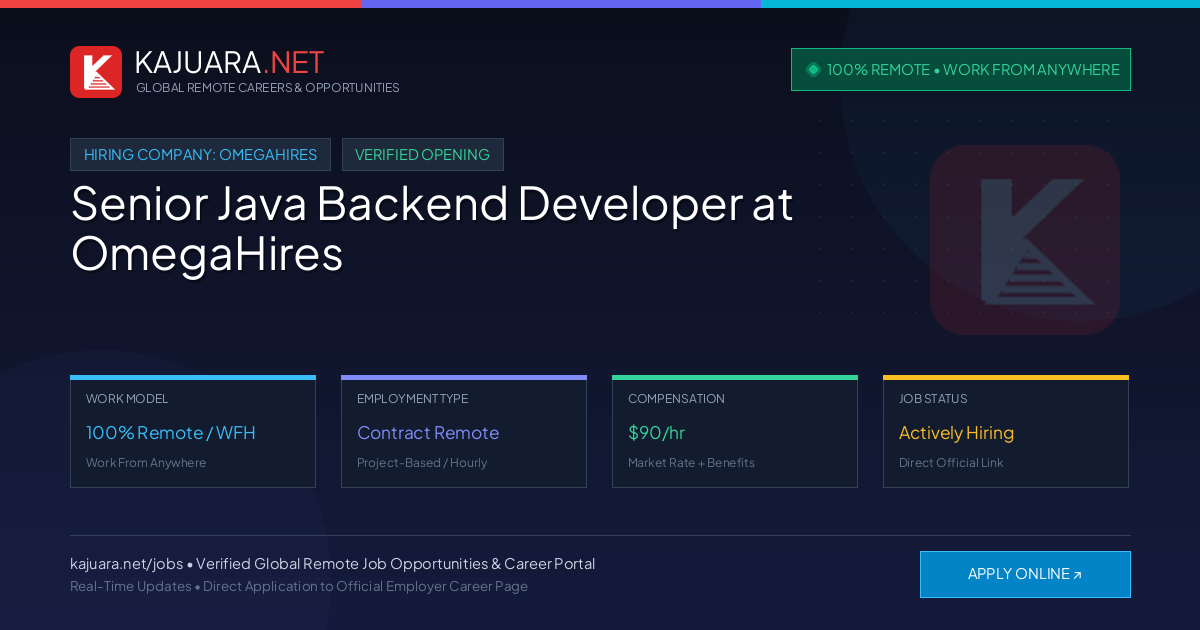Click the Direct Official Link text
The image size is (1200, 630).
click(x=951, y=463)
